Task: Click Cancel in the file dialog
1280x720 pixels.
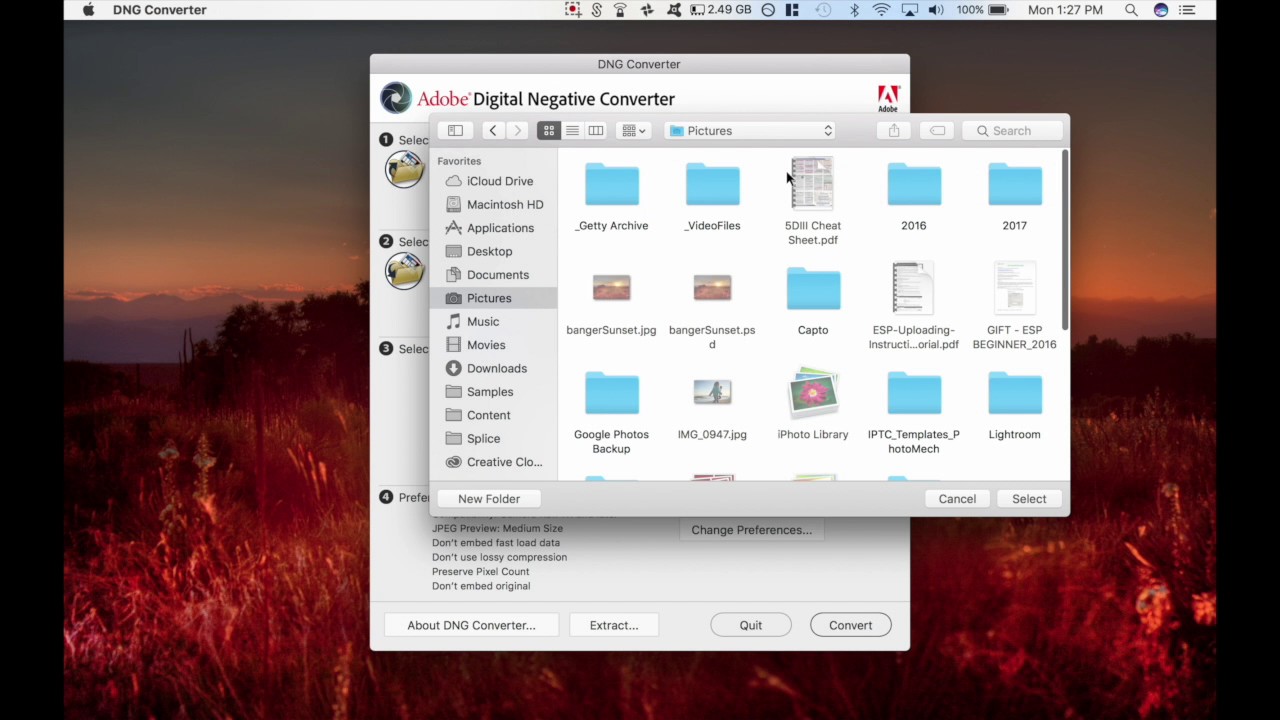Action: (957, 499)
